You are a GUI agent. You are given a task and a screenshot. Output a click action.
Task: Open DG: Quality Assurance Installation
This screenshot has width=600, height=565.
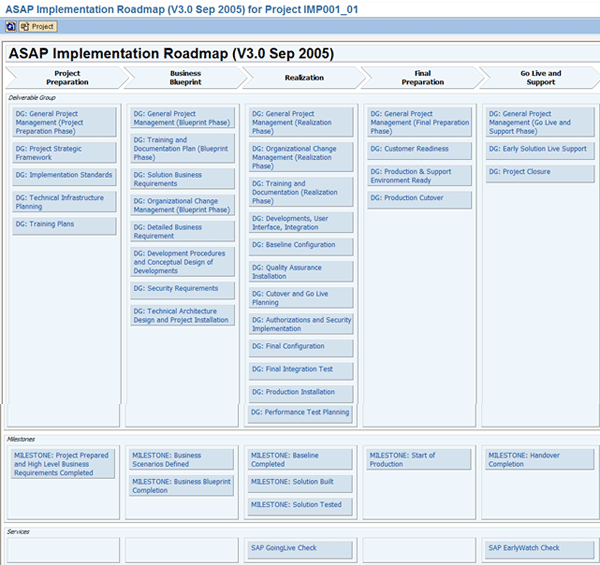(x=301, y=272)
